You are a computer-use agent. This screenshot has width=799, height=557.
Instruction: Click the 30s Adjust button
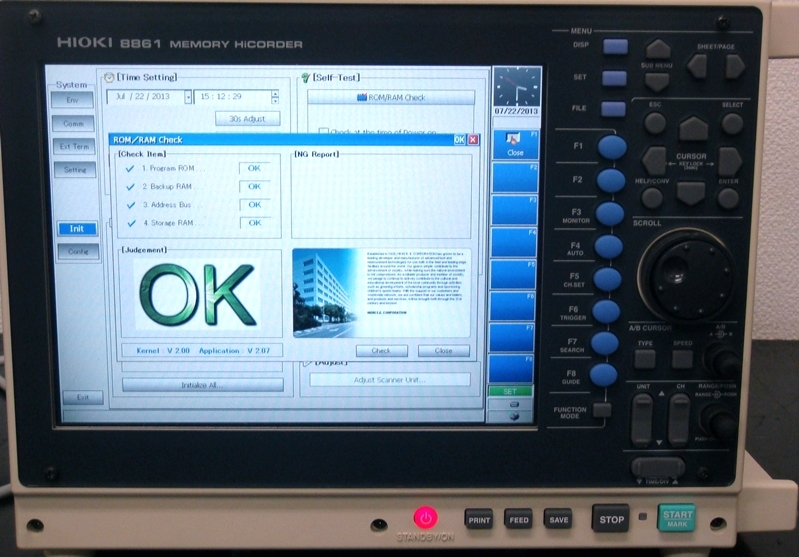click(248, 119)
